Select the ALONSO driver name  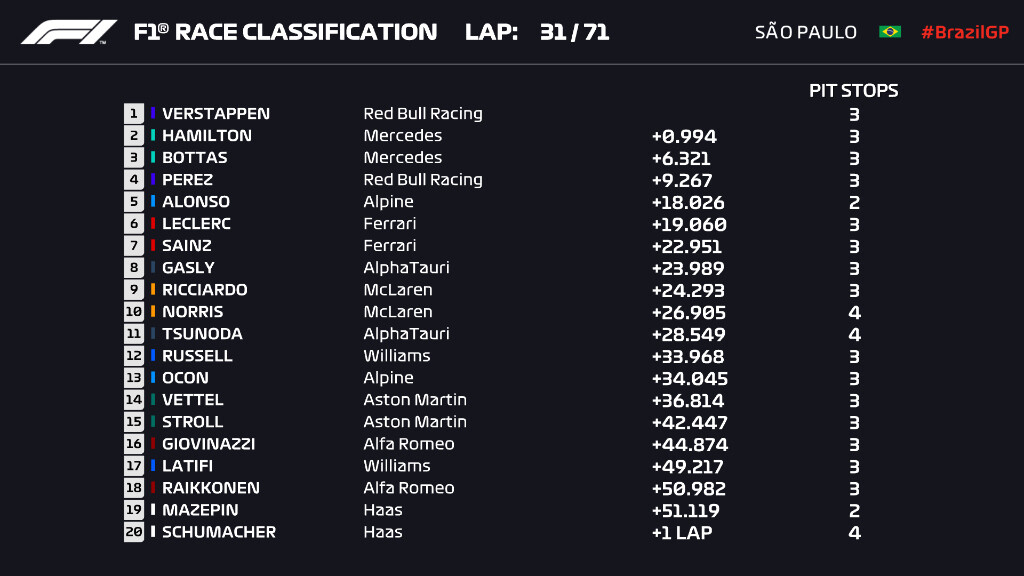(x=196, y=202)
